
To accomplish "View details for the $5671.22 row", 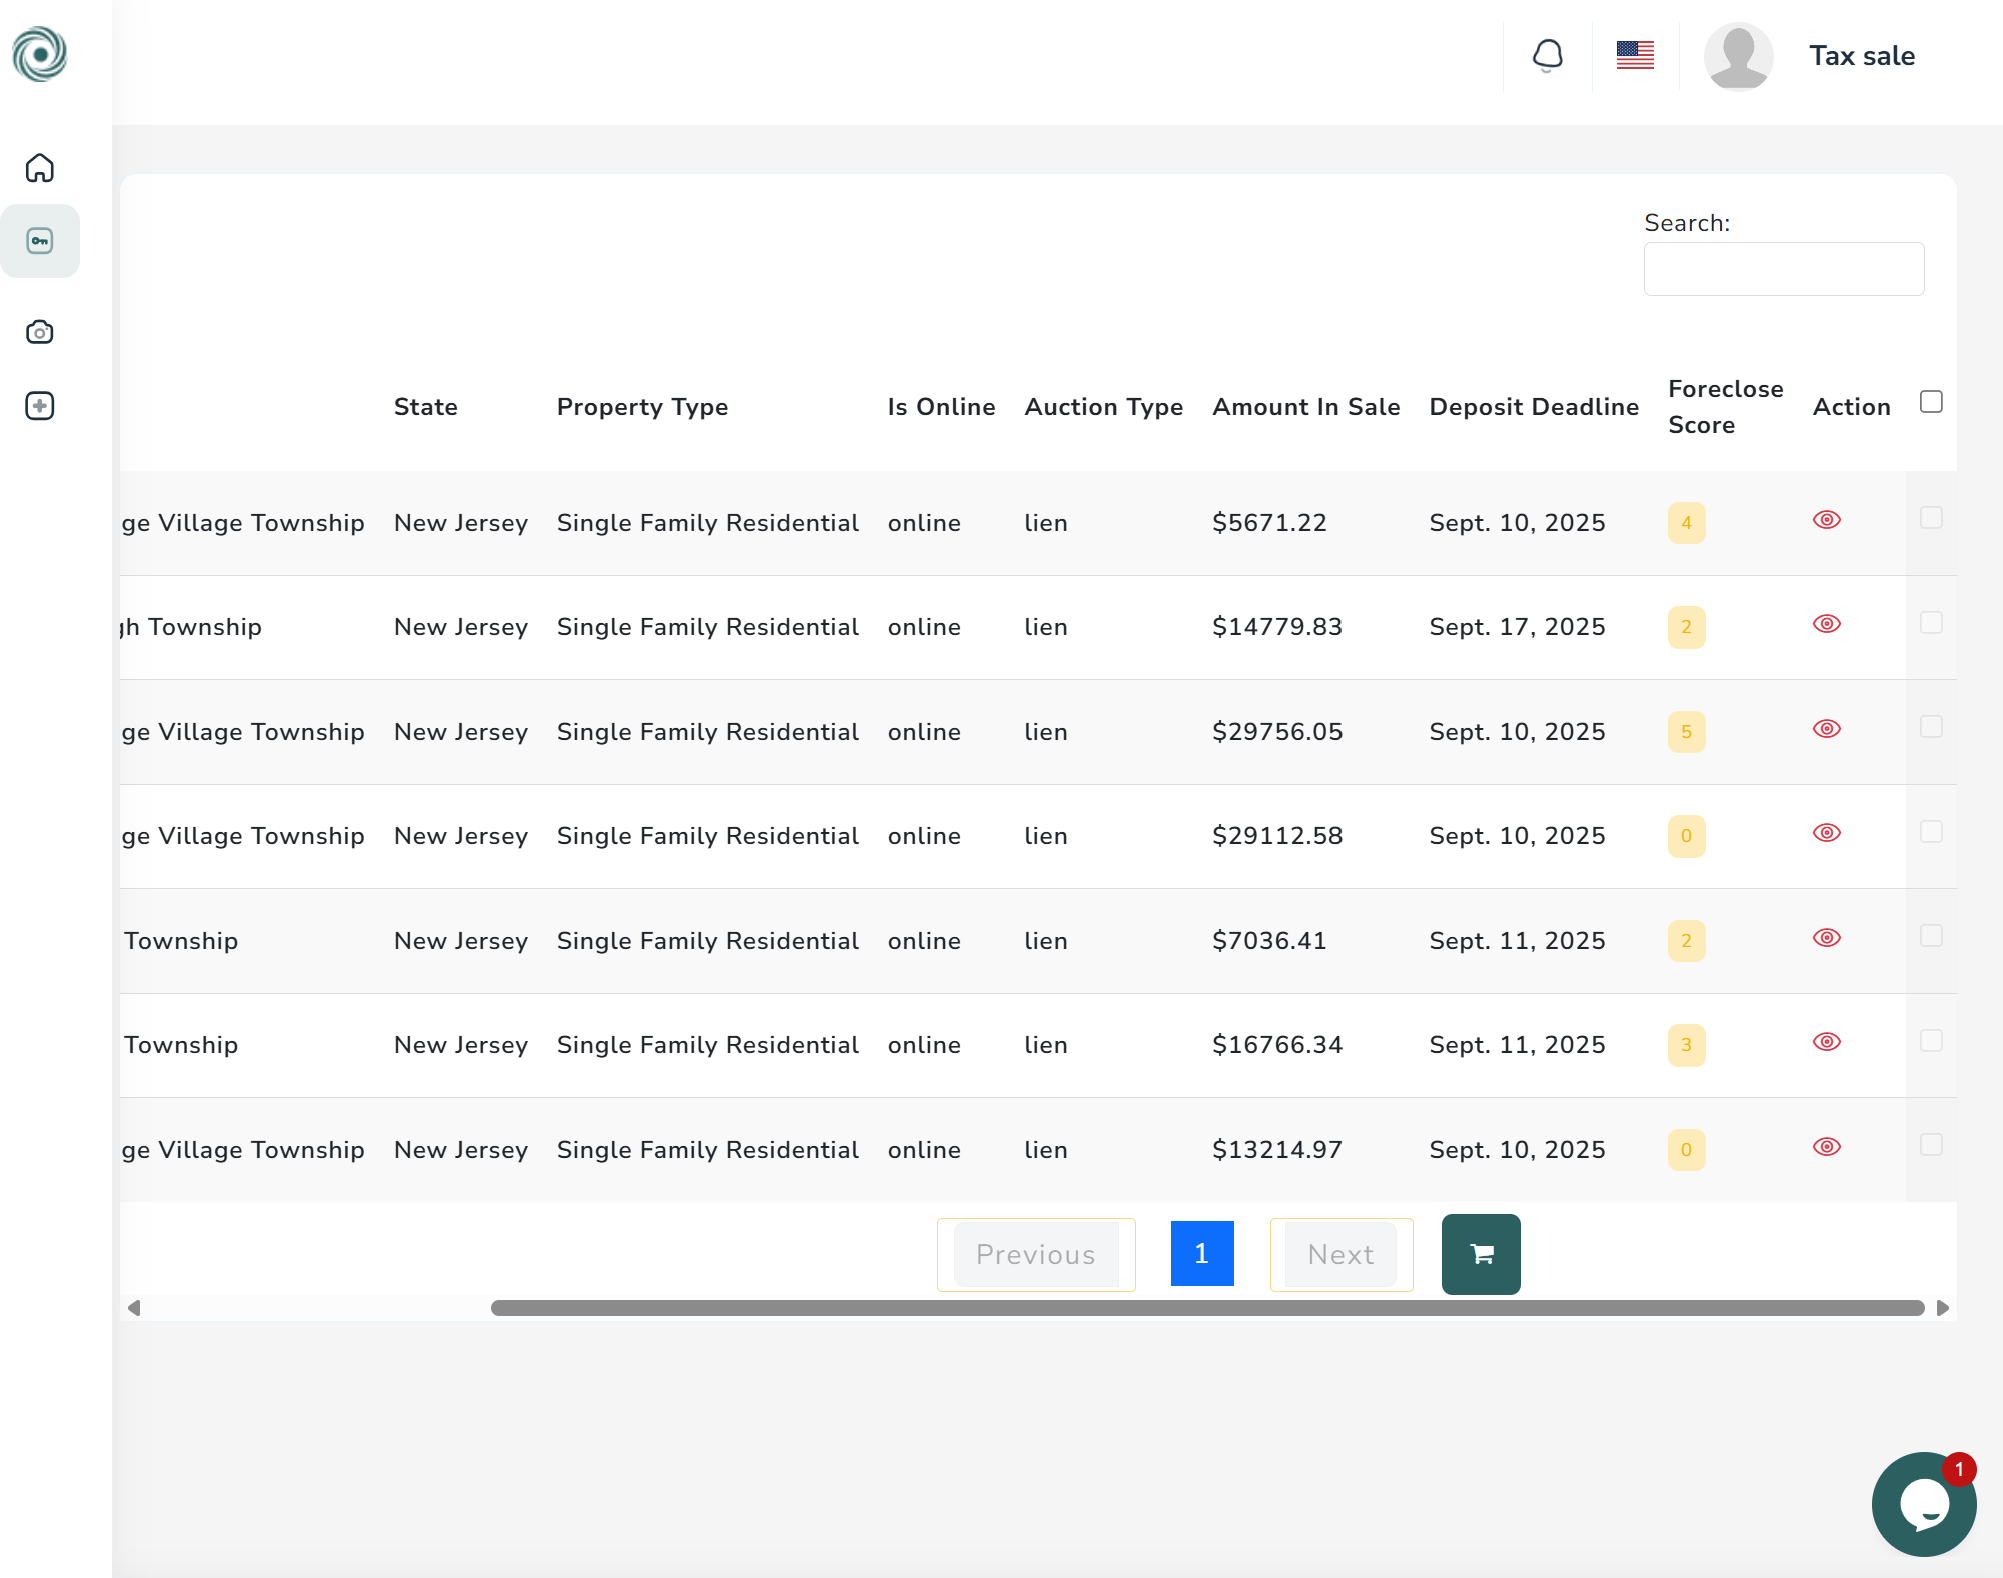I will [x=1826, y=520].
